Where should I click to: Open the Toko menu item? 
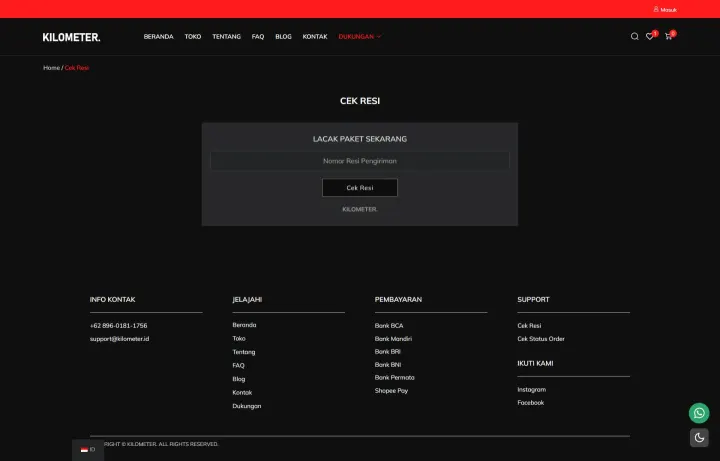[x=193, y=37]
